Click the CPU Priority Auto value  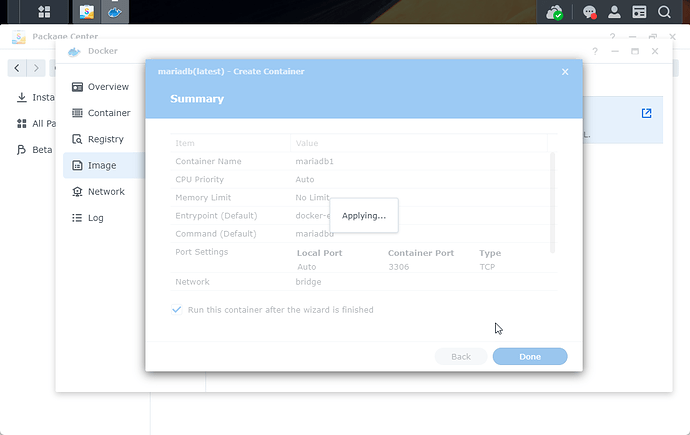pyautogui.click(x=305, y=179)
